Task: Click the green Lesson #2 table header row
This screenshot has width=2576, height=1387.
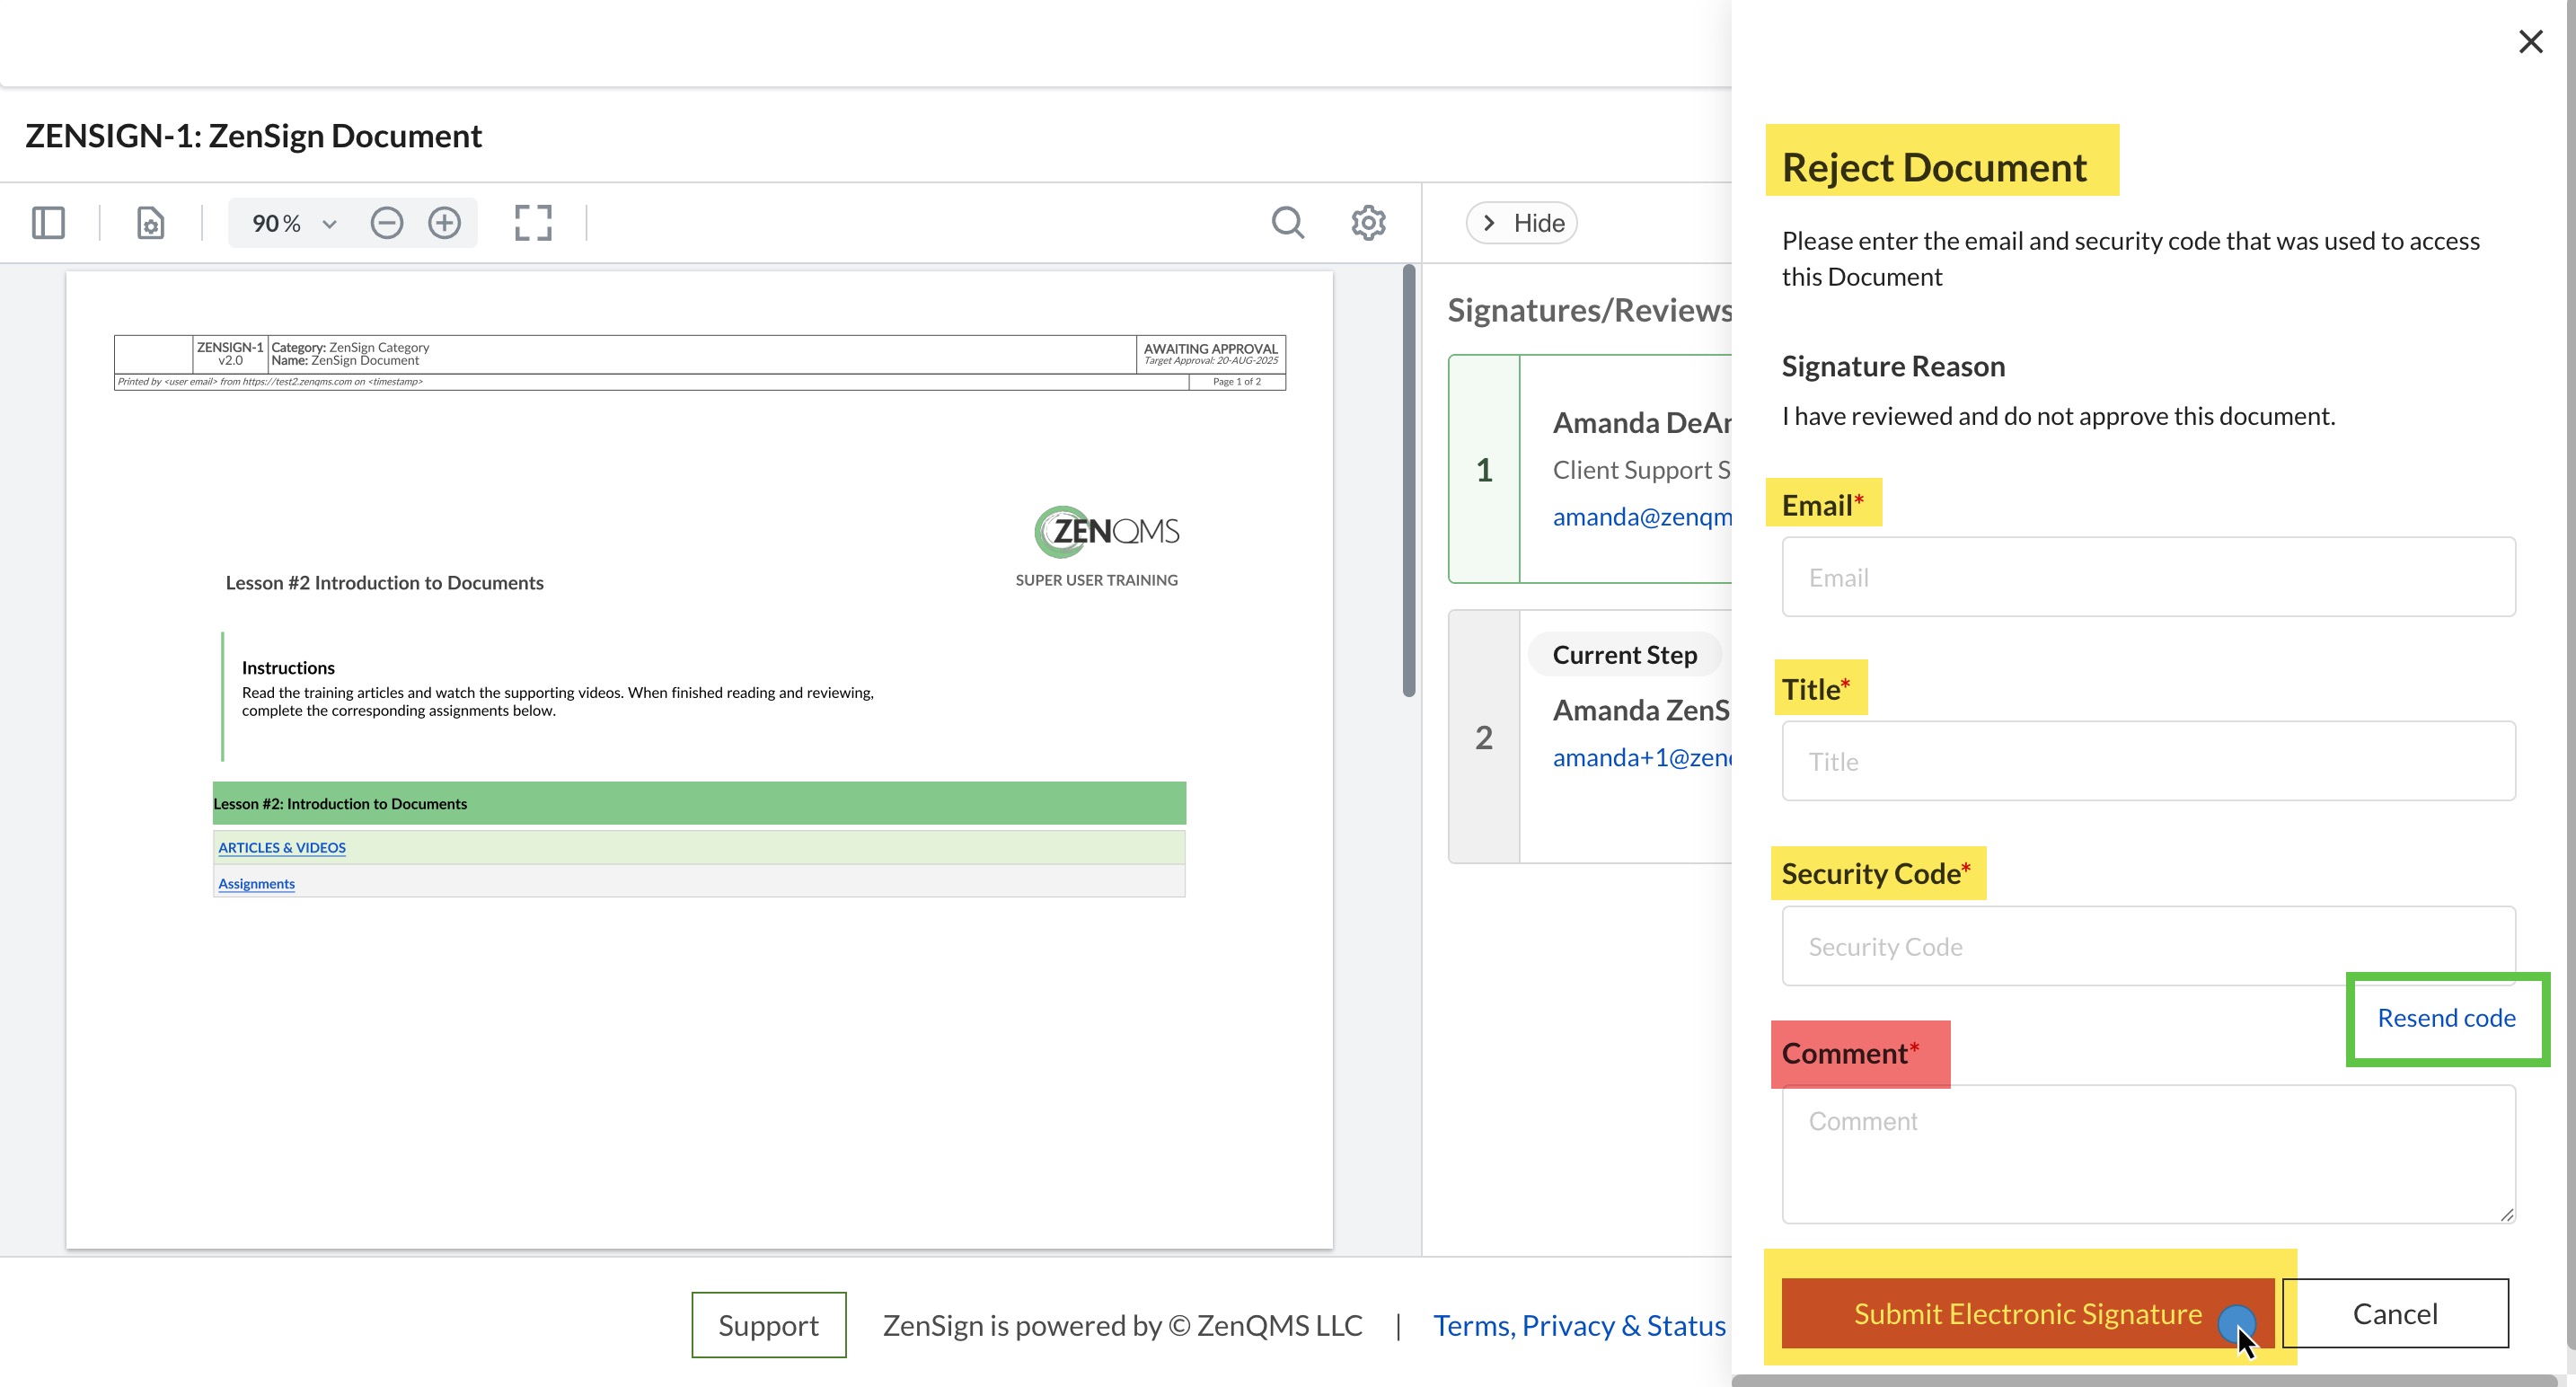Action: (699, 803)
